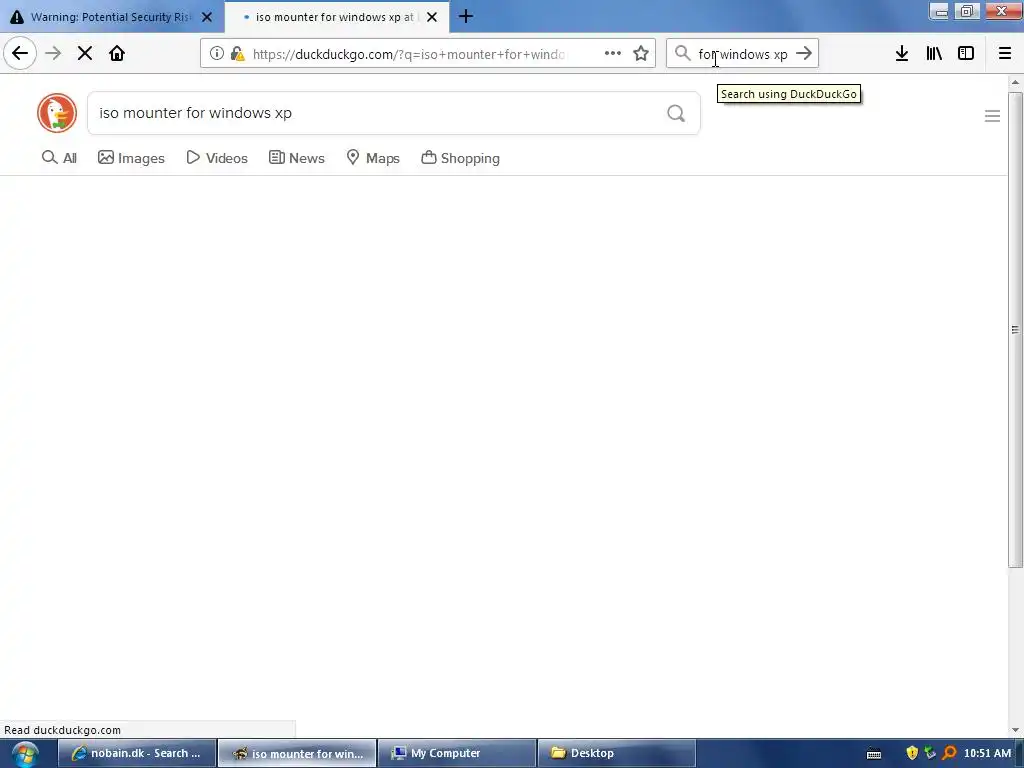Click the on-screen keyboard tray icon
Viewport: 1024px width, 768px height.
(874, 754)
